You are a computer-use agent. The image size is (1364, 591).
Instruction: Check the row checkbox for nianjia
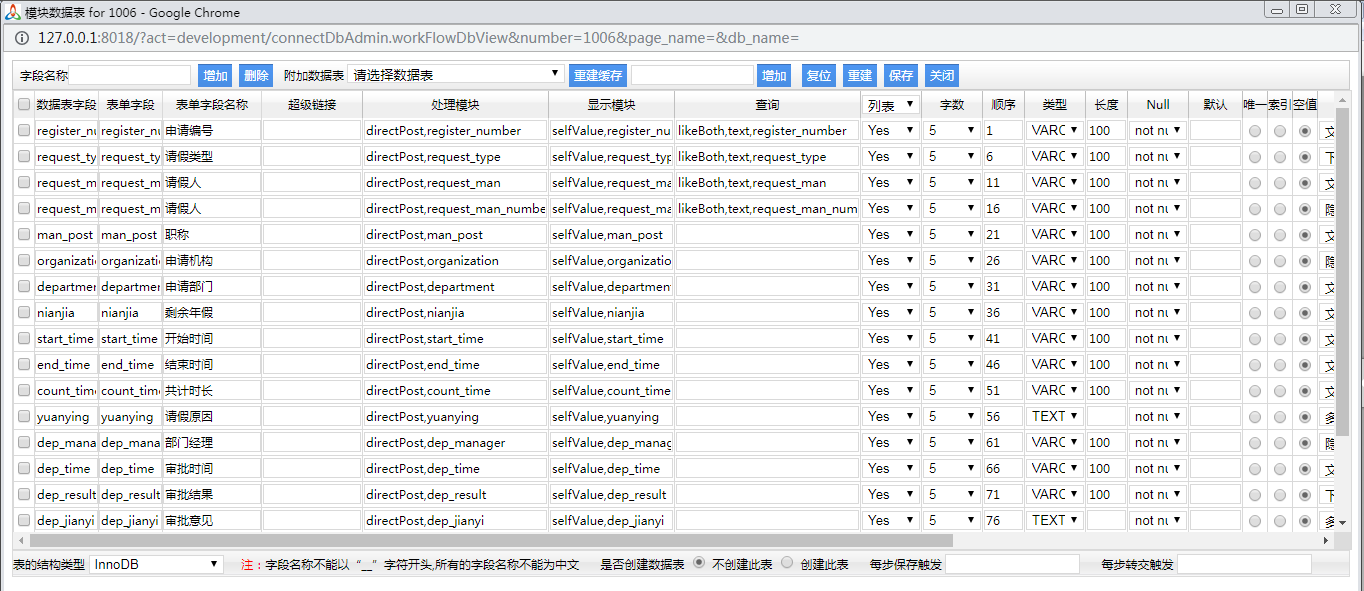pos(24,313)
